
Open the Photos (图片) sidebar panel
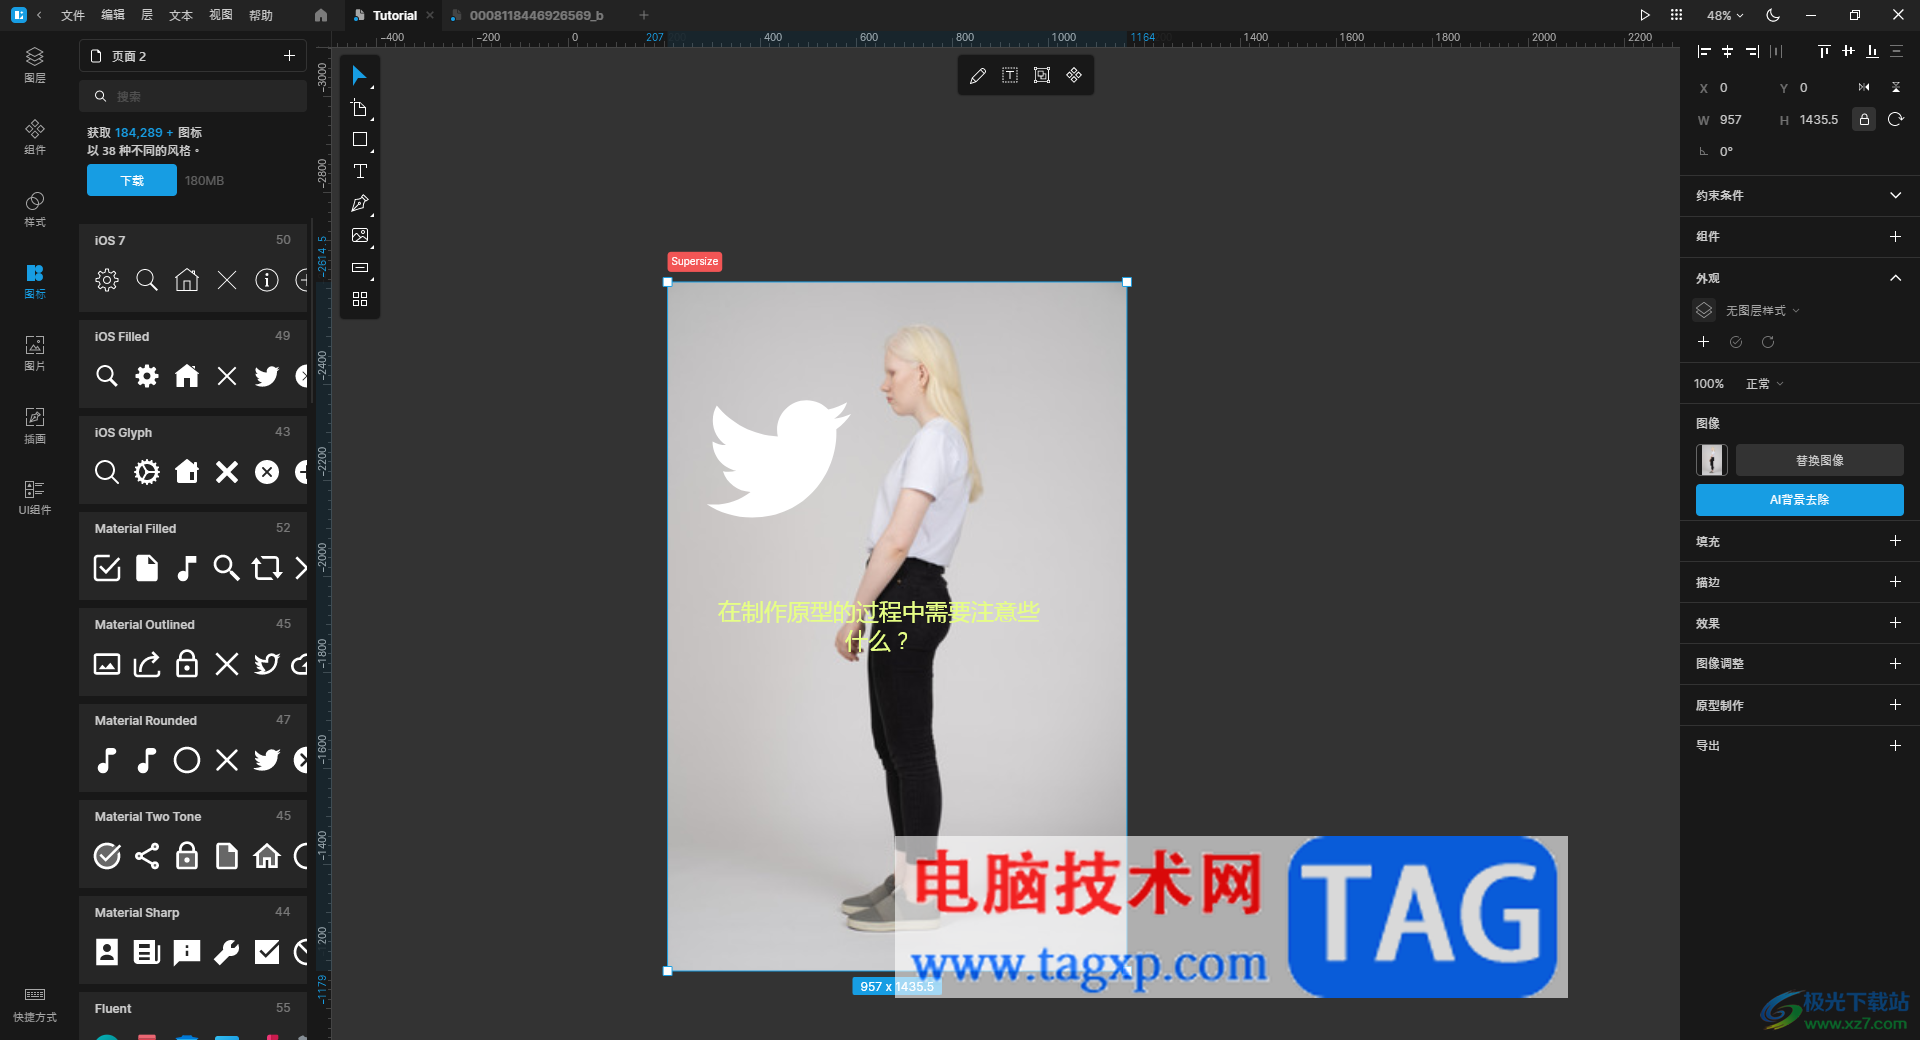[x=35, y=353]
